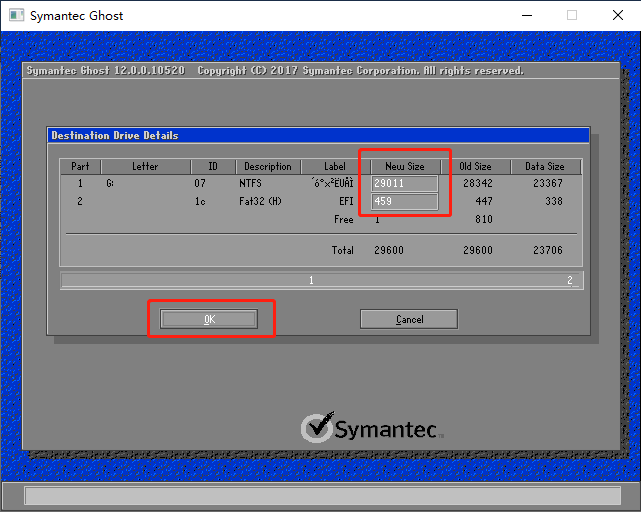Click the empty status bar at bottom
This screenshot has width=641, height=512.
click(323, 496)
